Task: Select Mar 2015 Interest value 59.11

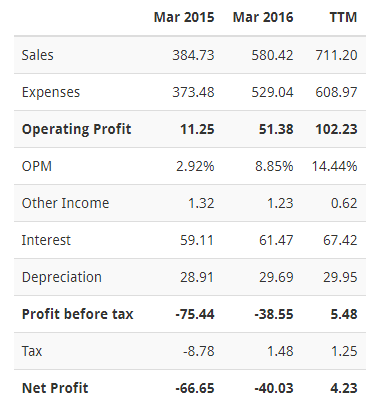Action: pos(197,240)
